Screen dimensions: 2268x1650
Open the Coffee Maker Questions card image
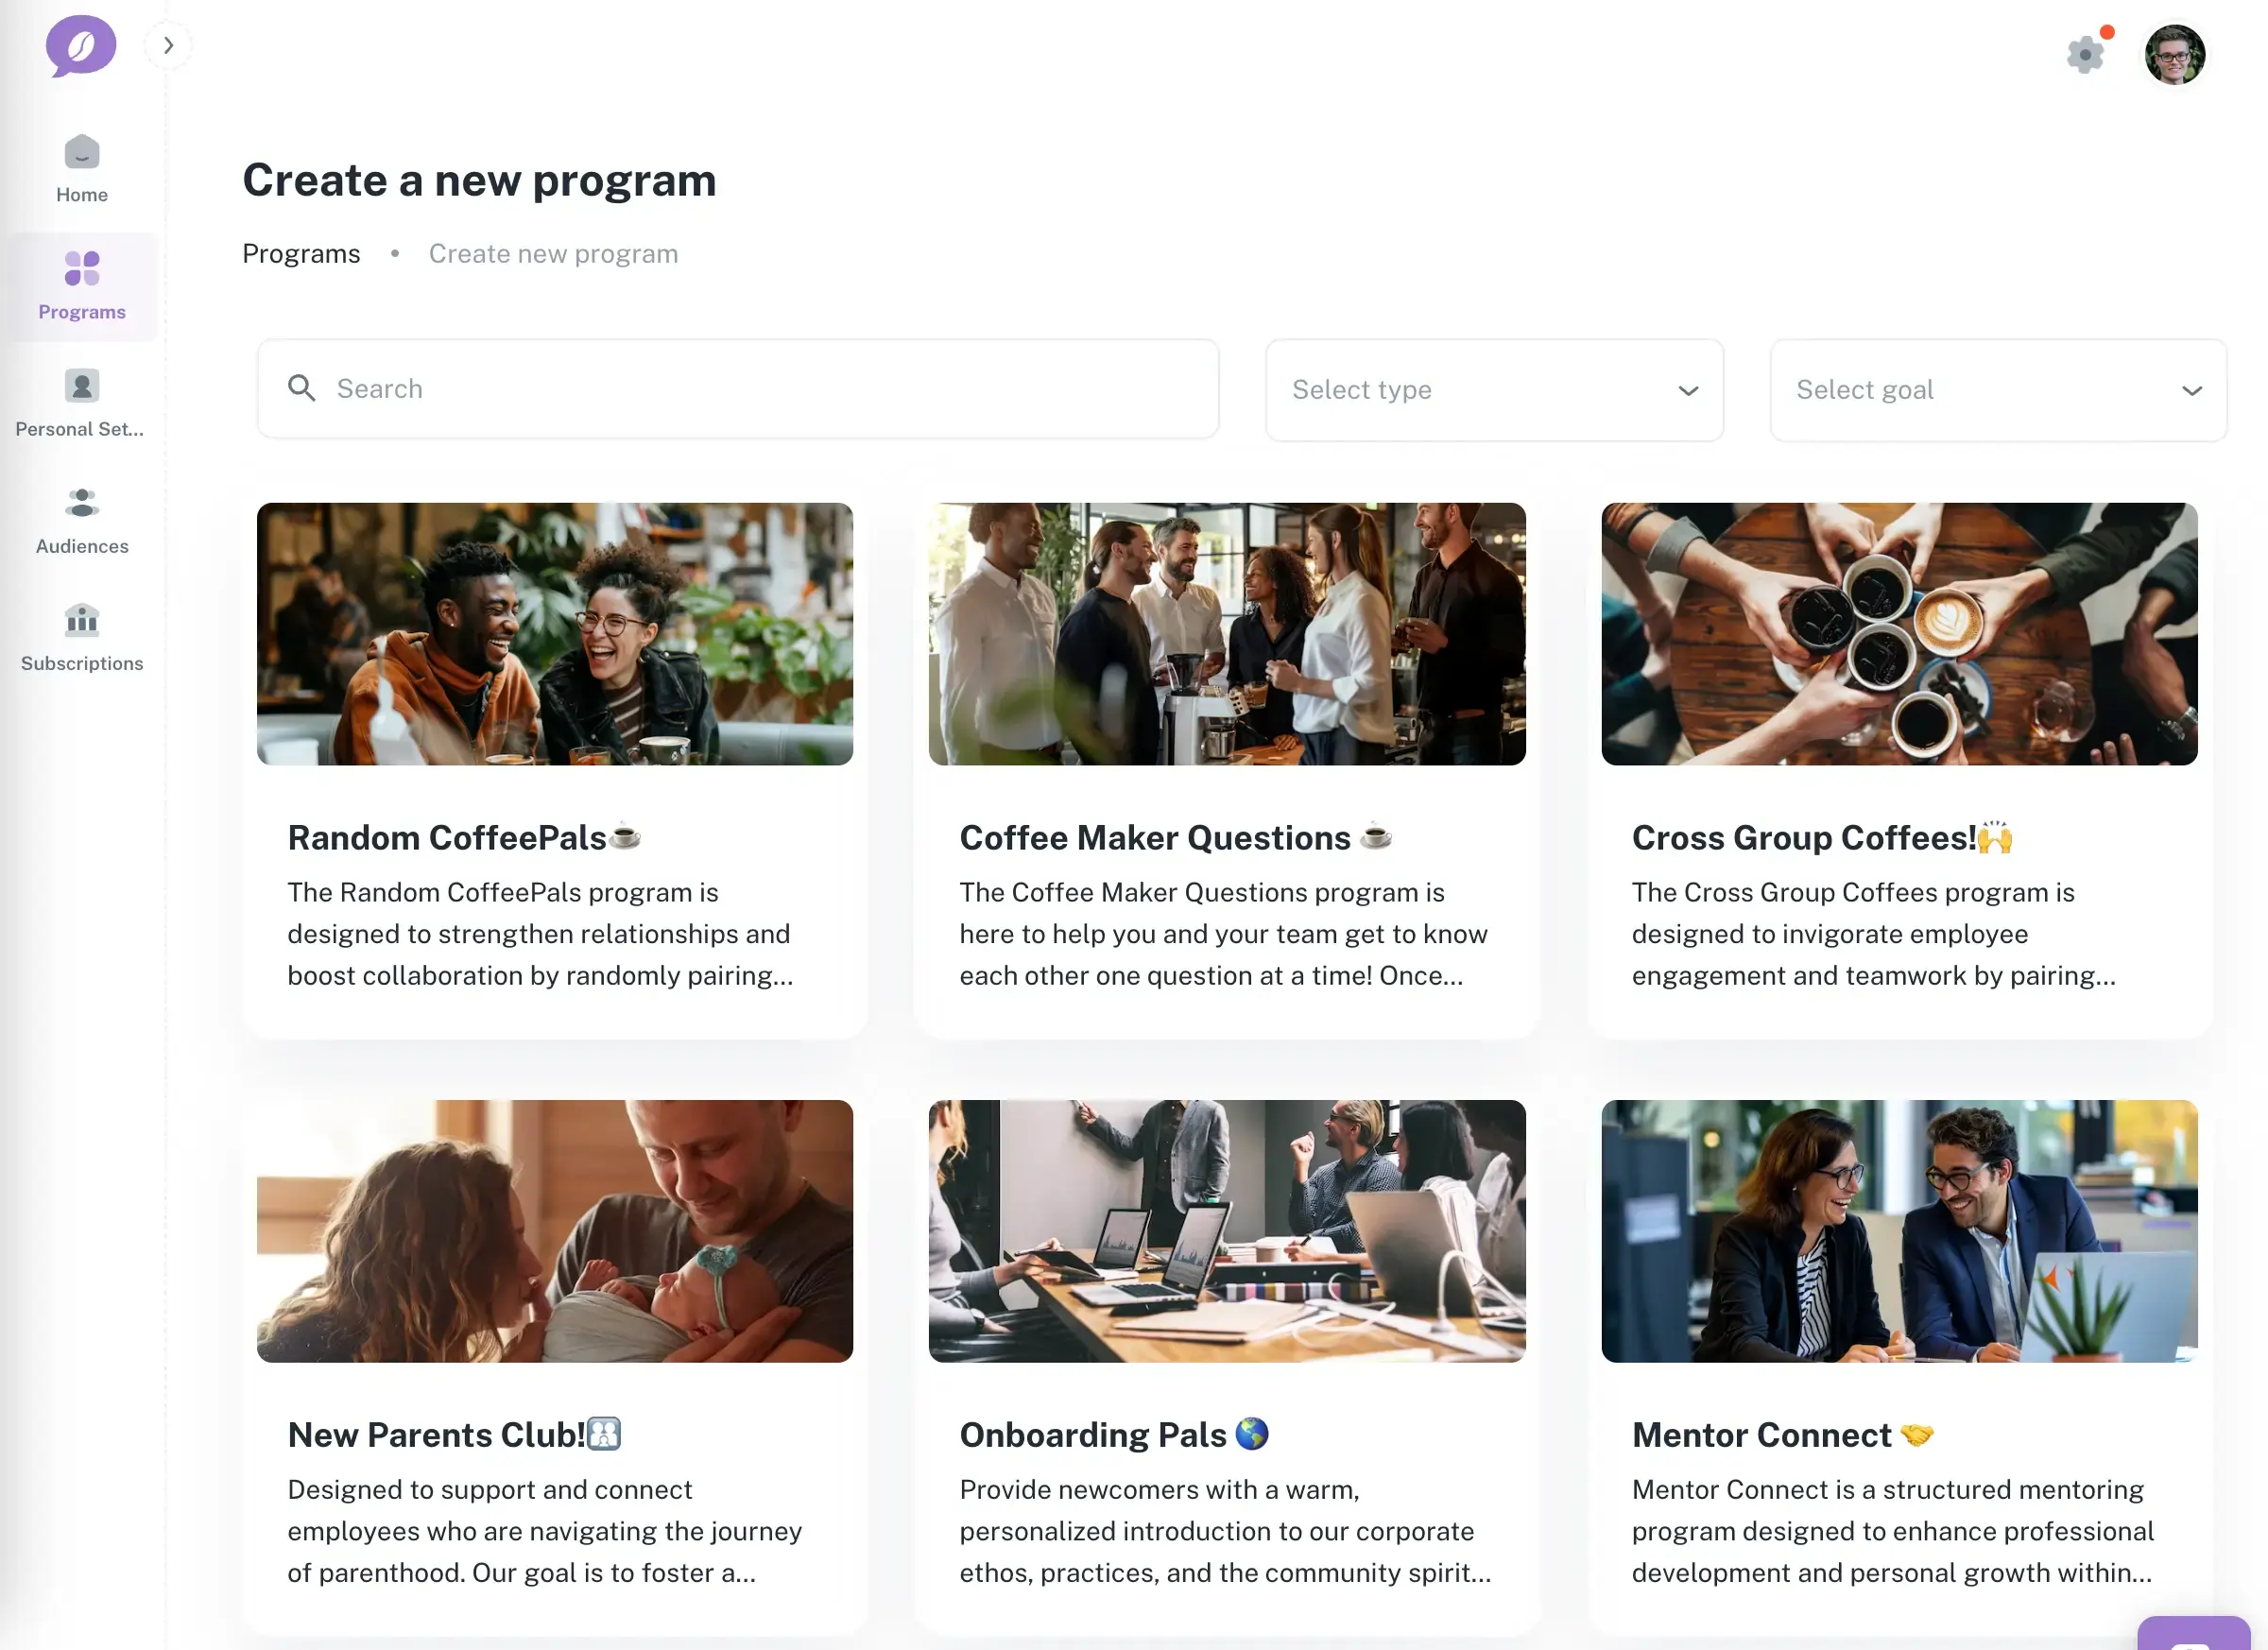(1227, 634)
